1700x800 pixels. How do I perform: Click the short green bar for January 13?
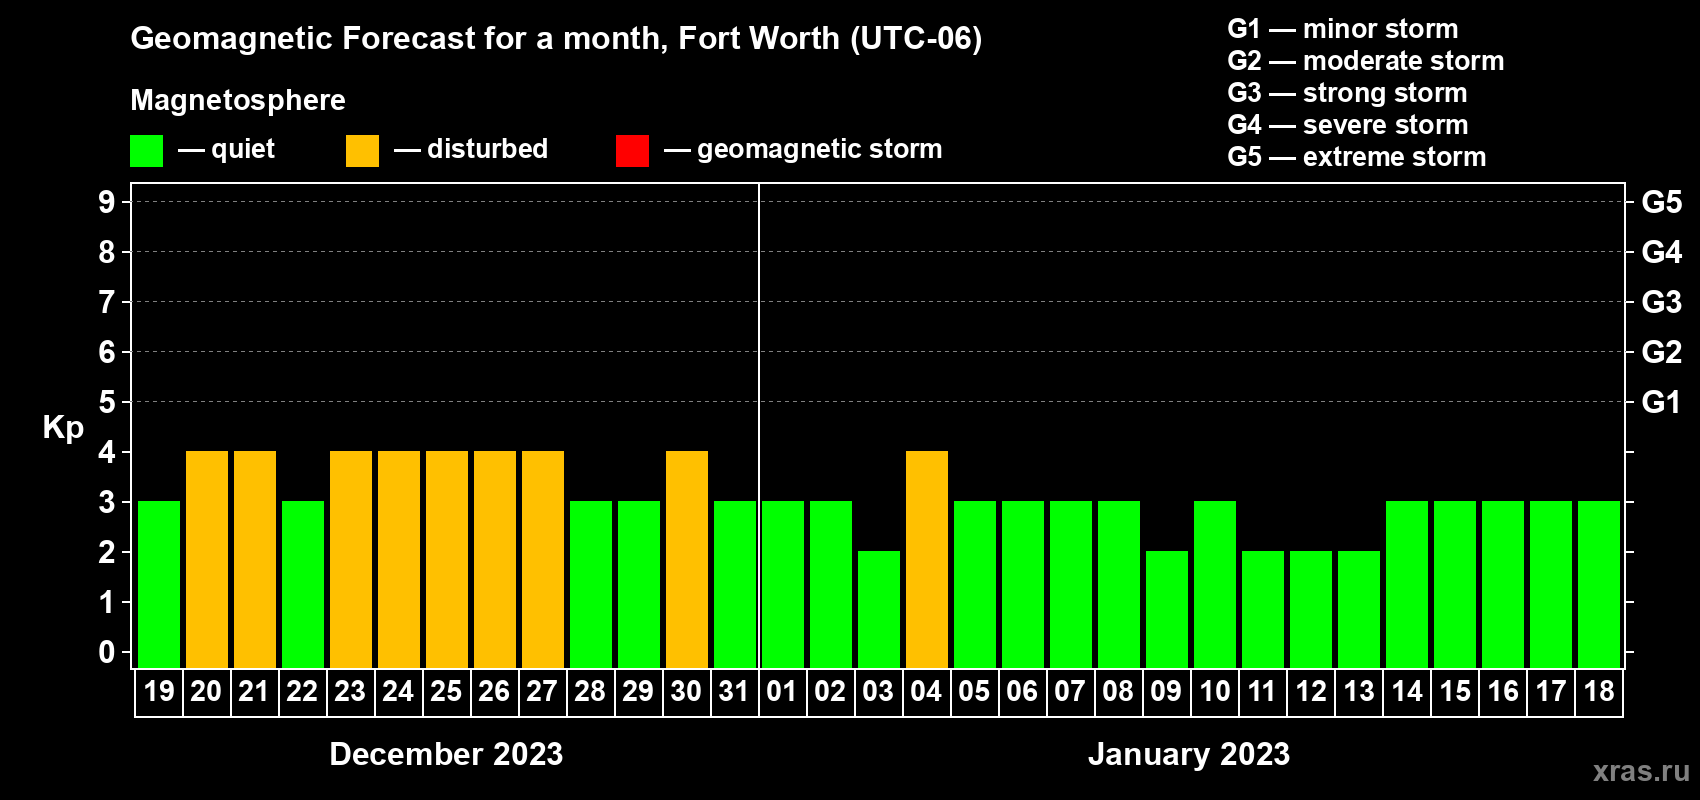[x=1359, y=609]
